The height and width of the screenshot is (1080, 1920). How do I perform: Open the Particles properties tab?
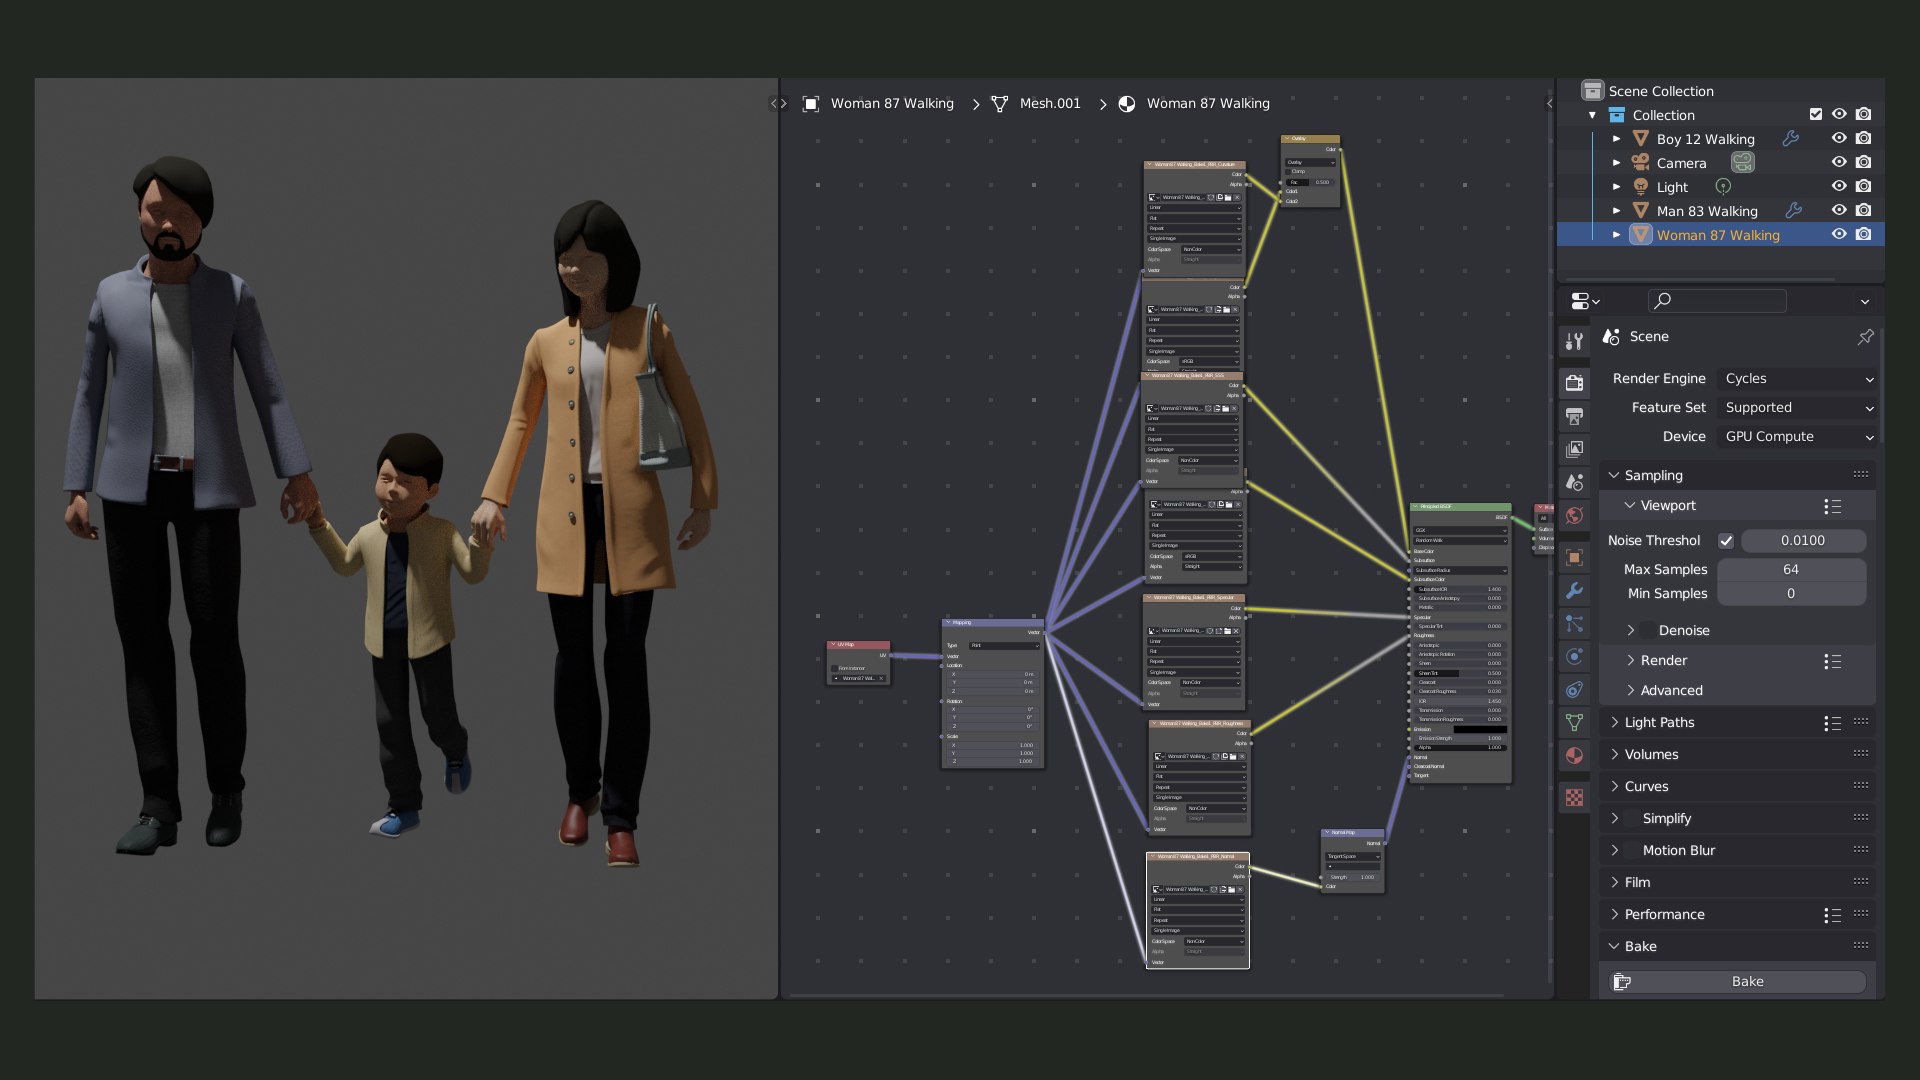coord(1574,624)
